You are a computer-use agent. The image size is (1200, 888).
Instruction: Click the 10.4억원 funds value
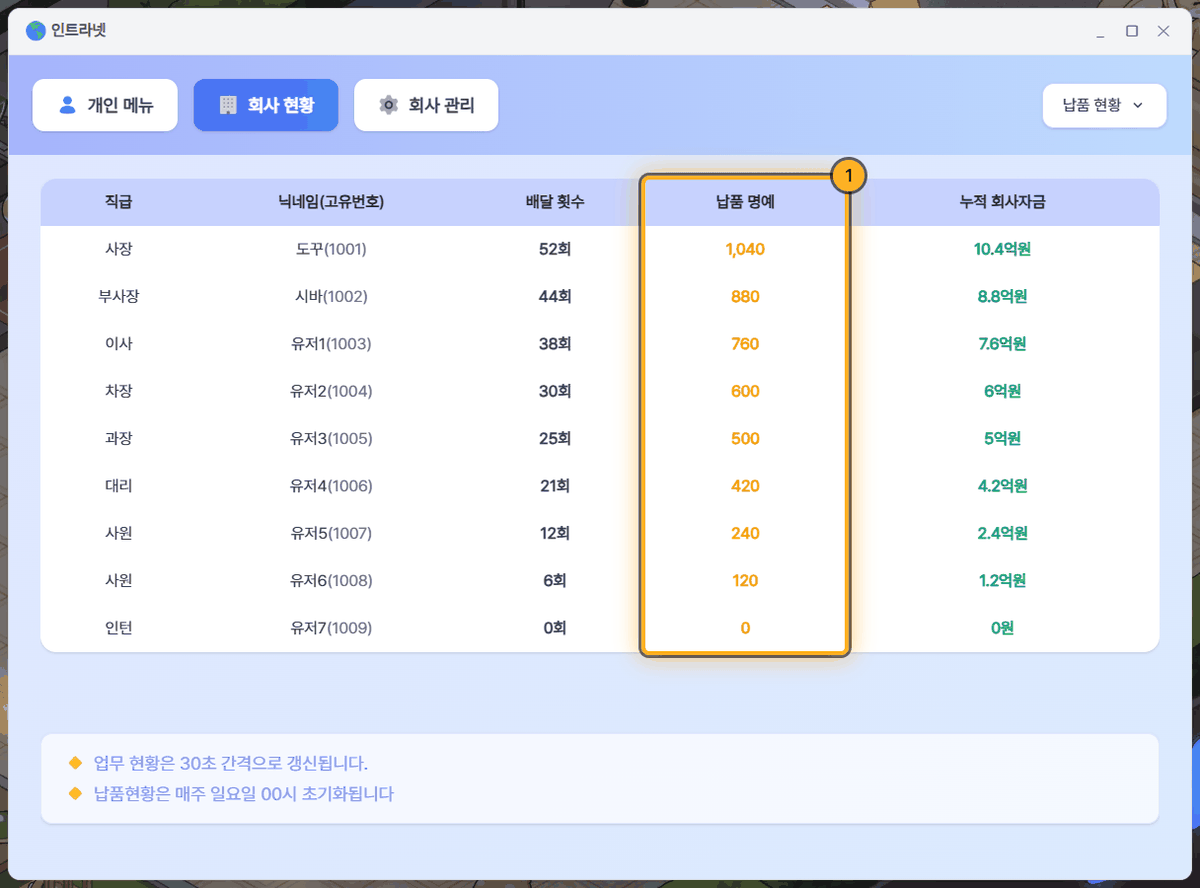pos(1003,249)
